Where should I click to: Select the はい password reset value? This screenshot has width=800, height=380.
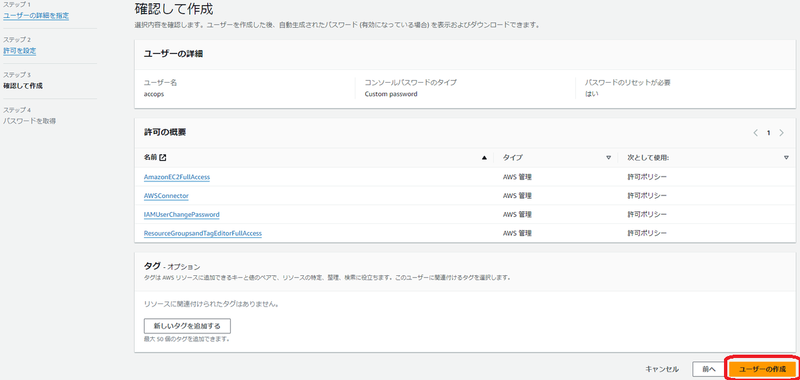click(592, 94)
